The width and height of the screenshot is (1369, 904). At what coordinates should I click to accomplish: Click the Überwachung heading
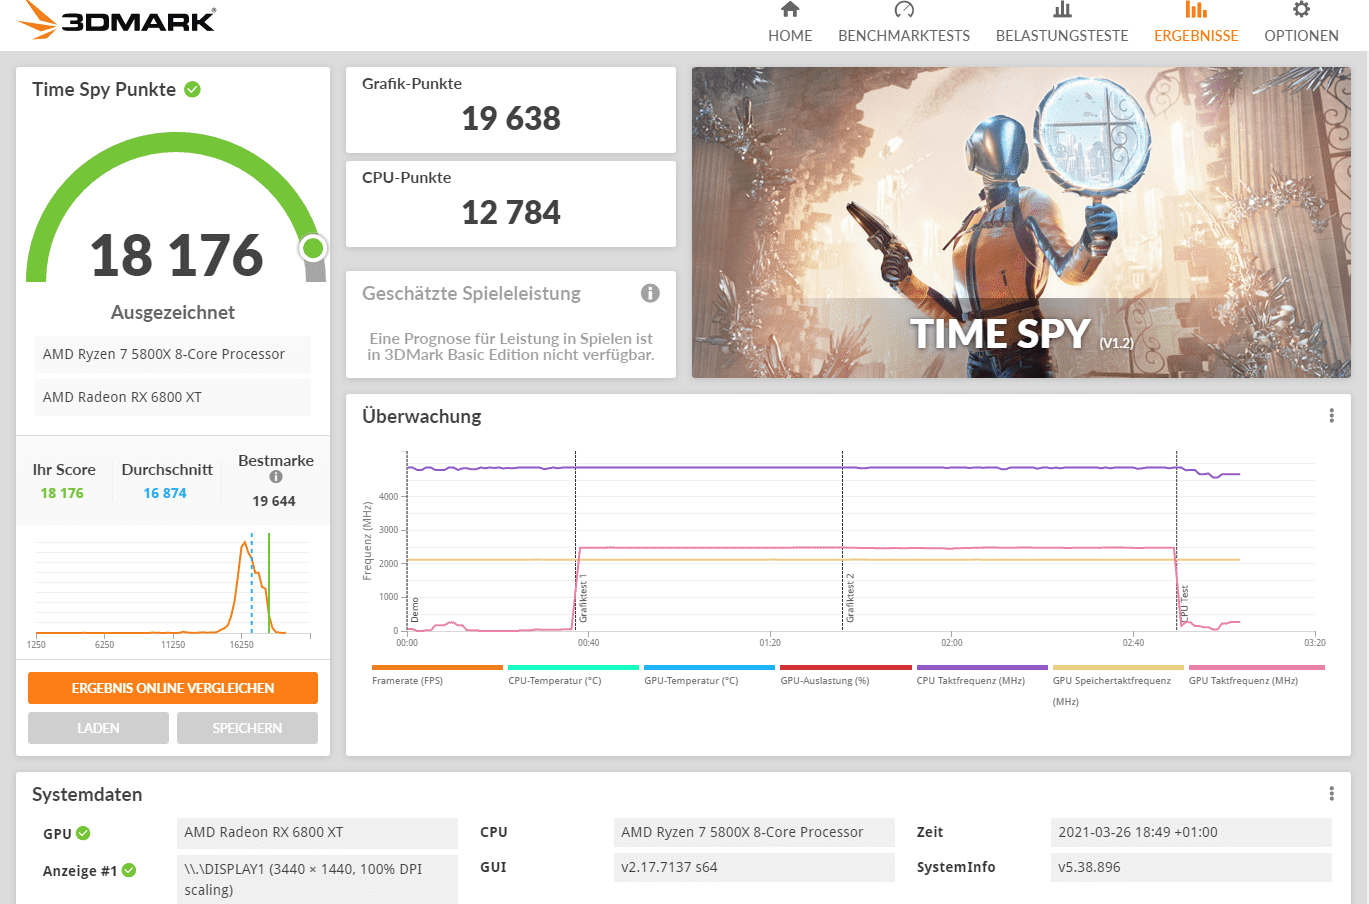tap(422, 416)
